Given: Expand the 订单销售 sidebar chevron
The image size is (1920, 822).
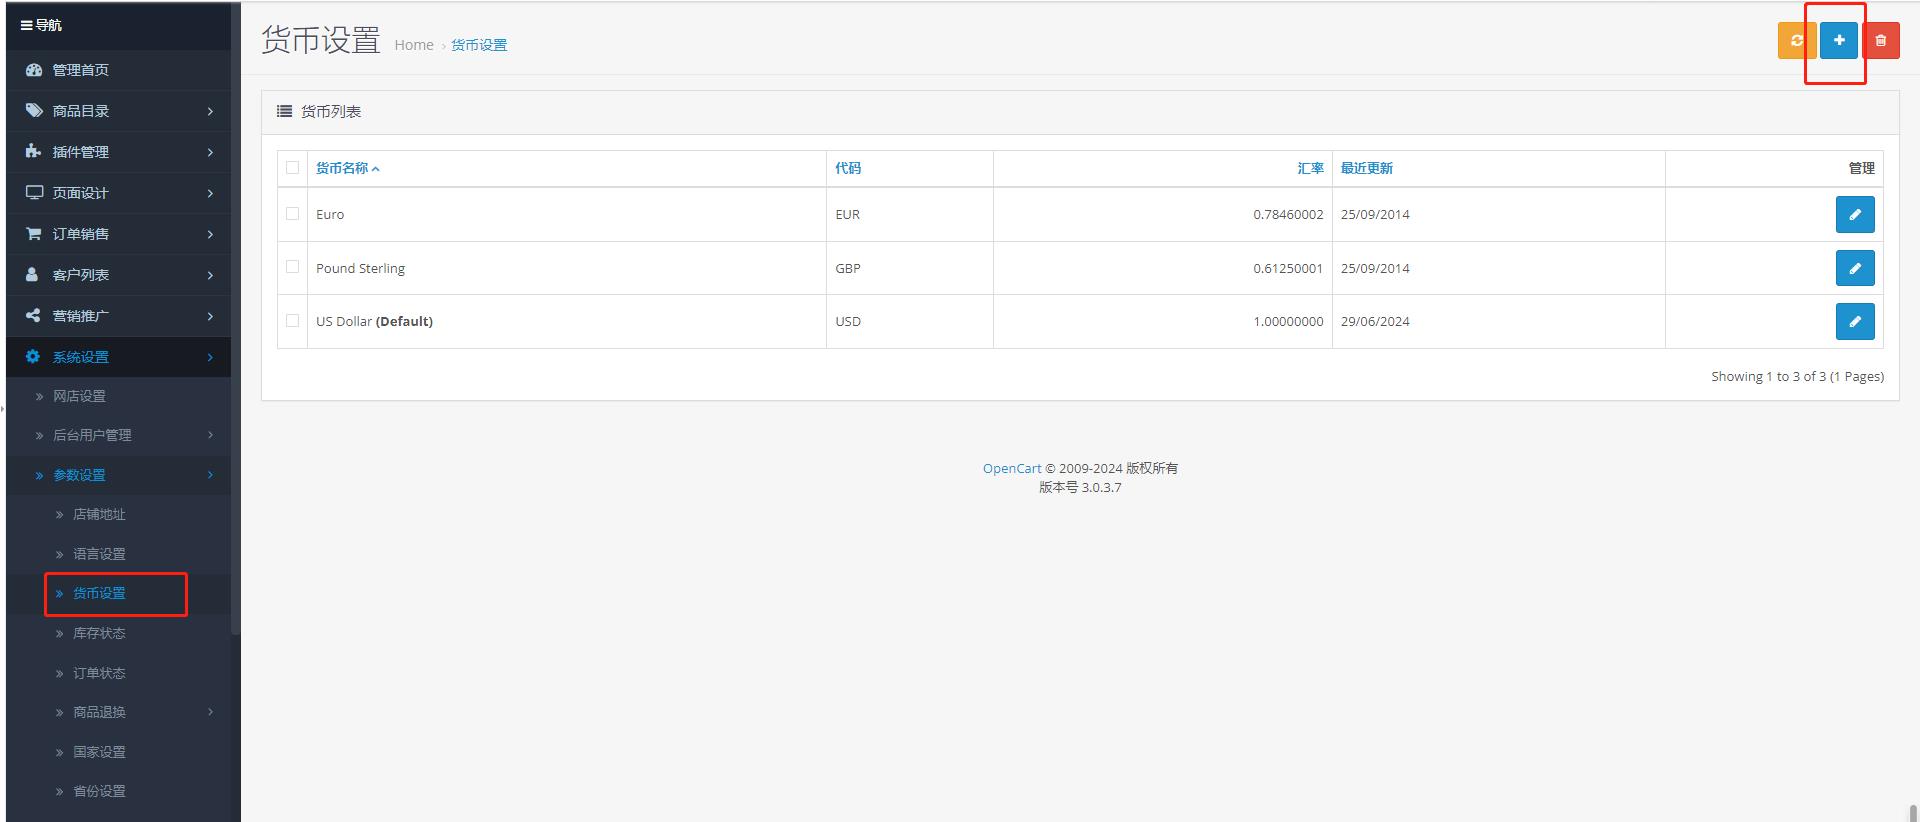Looking at the screenshot, I should point(210,234).
